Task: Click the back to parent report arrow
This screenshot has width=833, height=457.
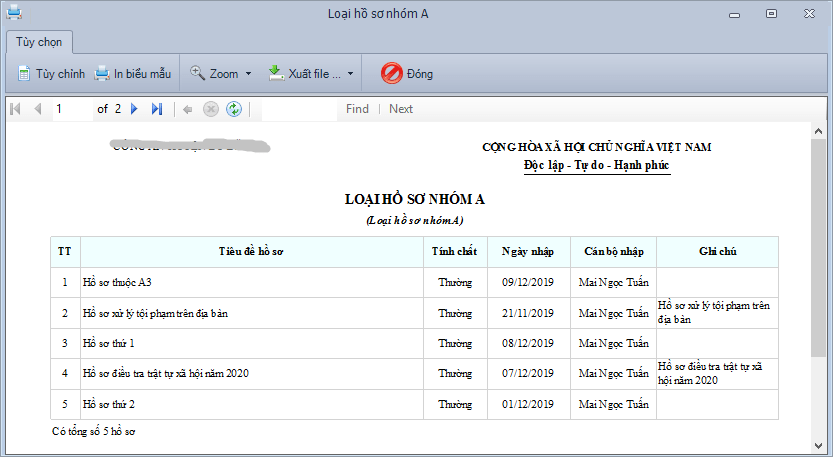Action: [188, 109]
